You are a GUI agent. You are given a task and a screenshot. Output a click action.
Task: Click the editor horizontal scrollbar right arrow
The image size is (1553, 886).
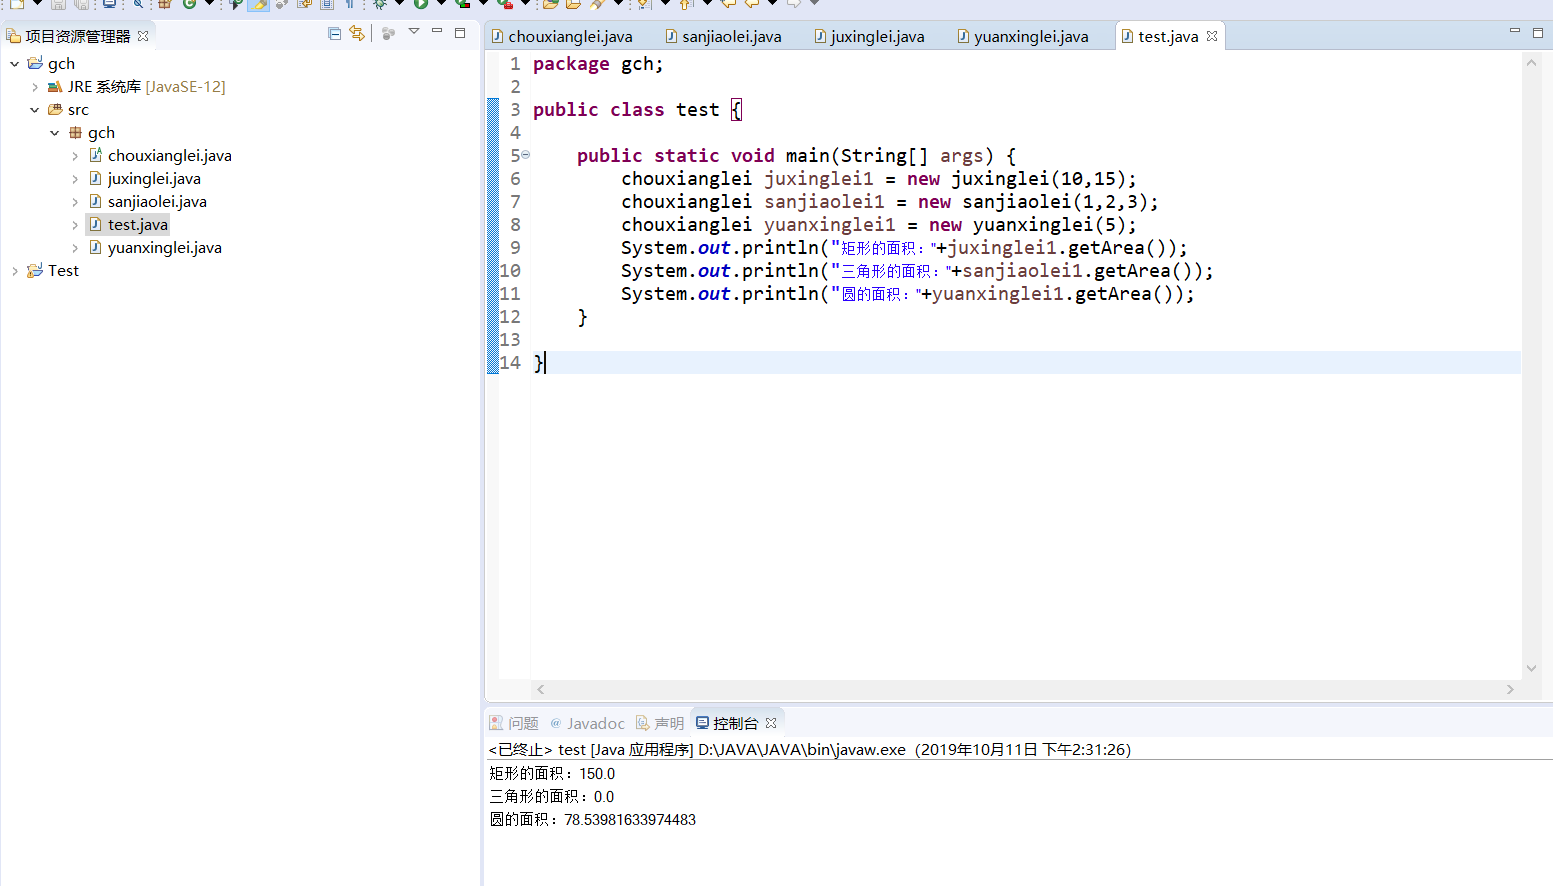[x=1510, y=689]
